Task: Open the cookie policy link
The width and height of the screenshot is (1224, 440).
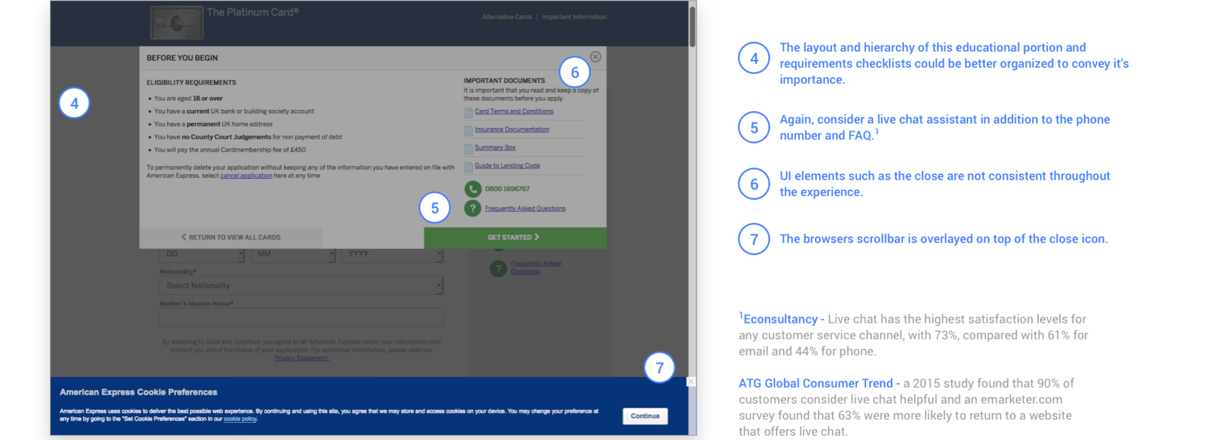Action: (x=239, y=419)
